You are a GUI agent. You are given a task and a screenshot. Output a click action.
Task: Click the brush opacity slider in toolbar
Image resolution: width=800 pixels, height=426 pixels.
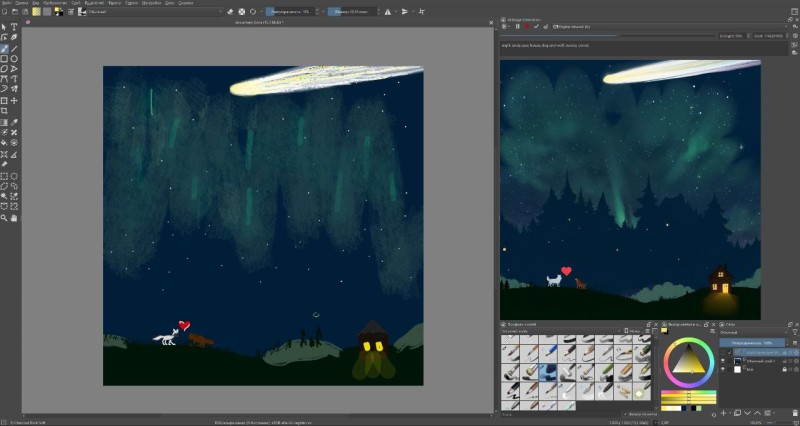291,12
